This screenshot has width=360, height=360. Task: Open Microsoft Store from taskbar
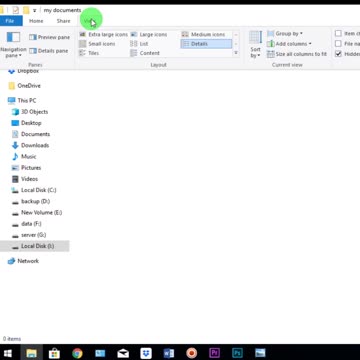coord(54,353)
